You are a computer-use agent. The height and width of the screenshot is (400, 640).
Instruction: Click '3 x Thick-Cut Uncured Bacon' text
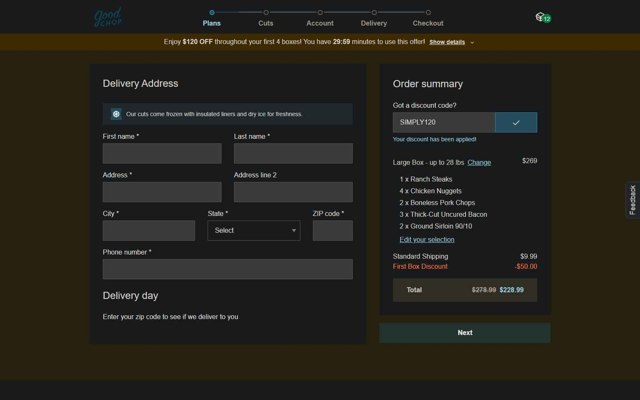443,215
